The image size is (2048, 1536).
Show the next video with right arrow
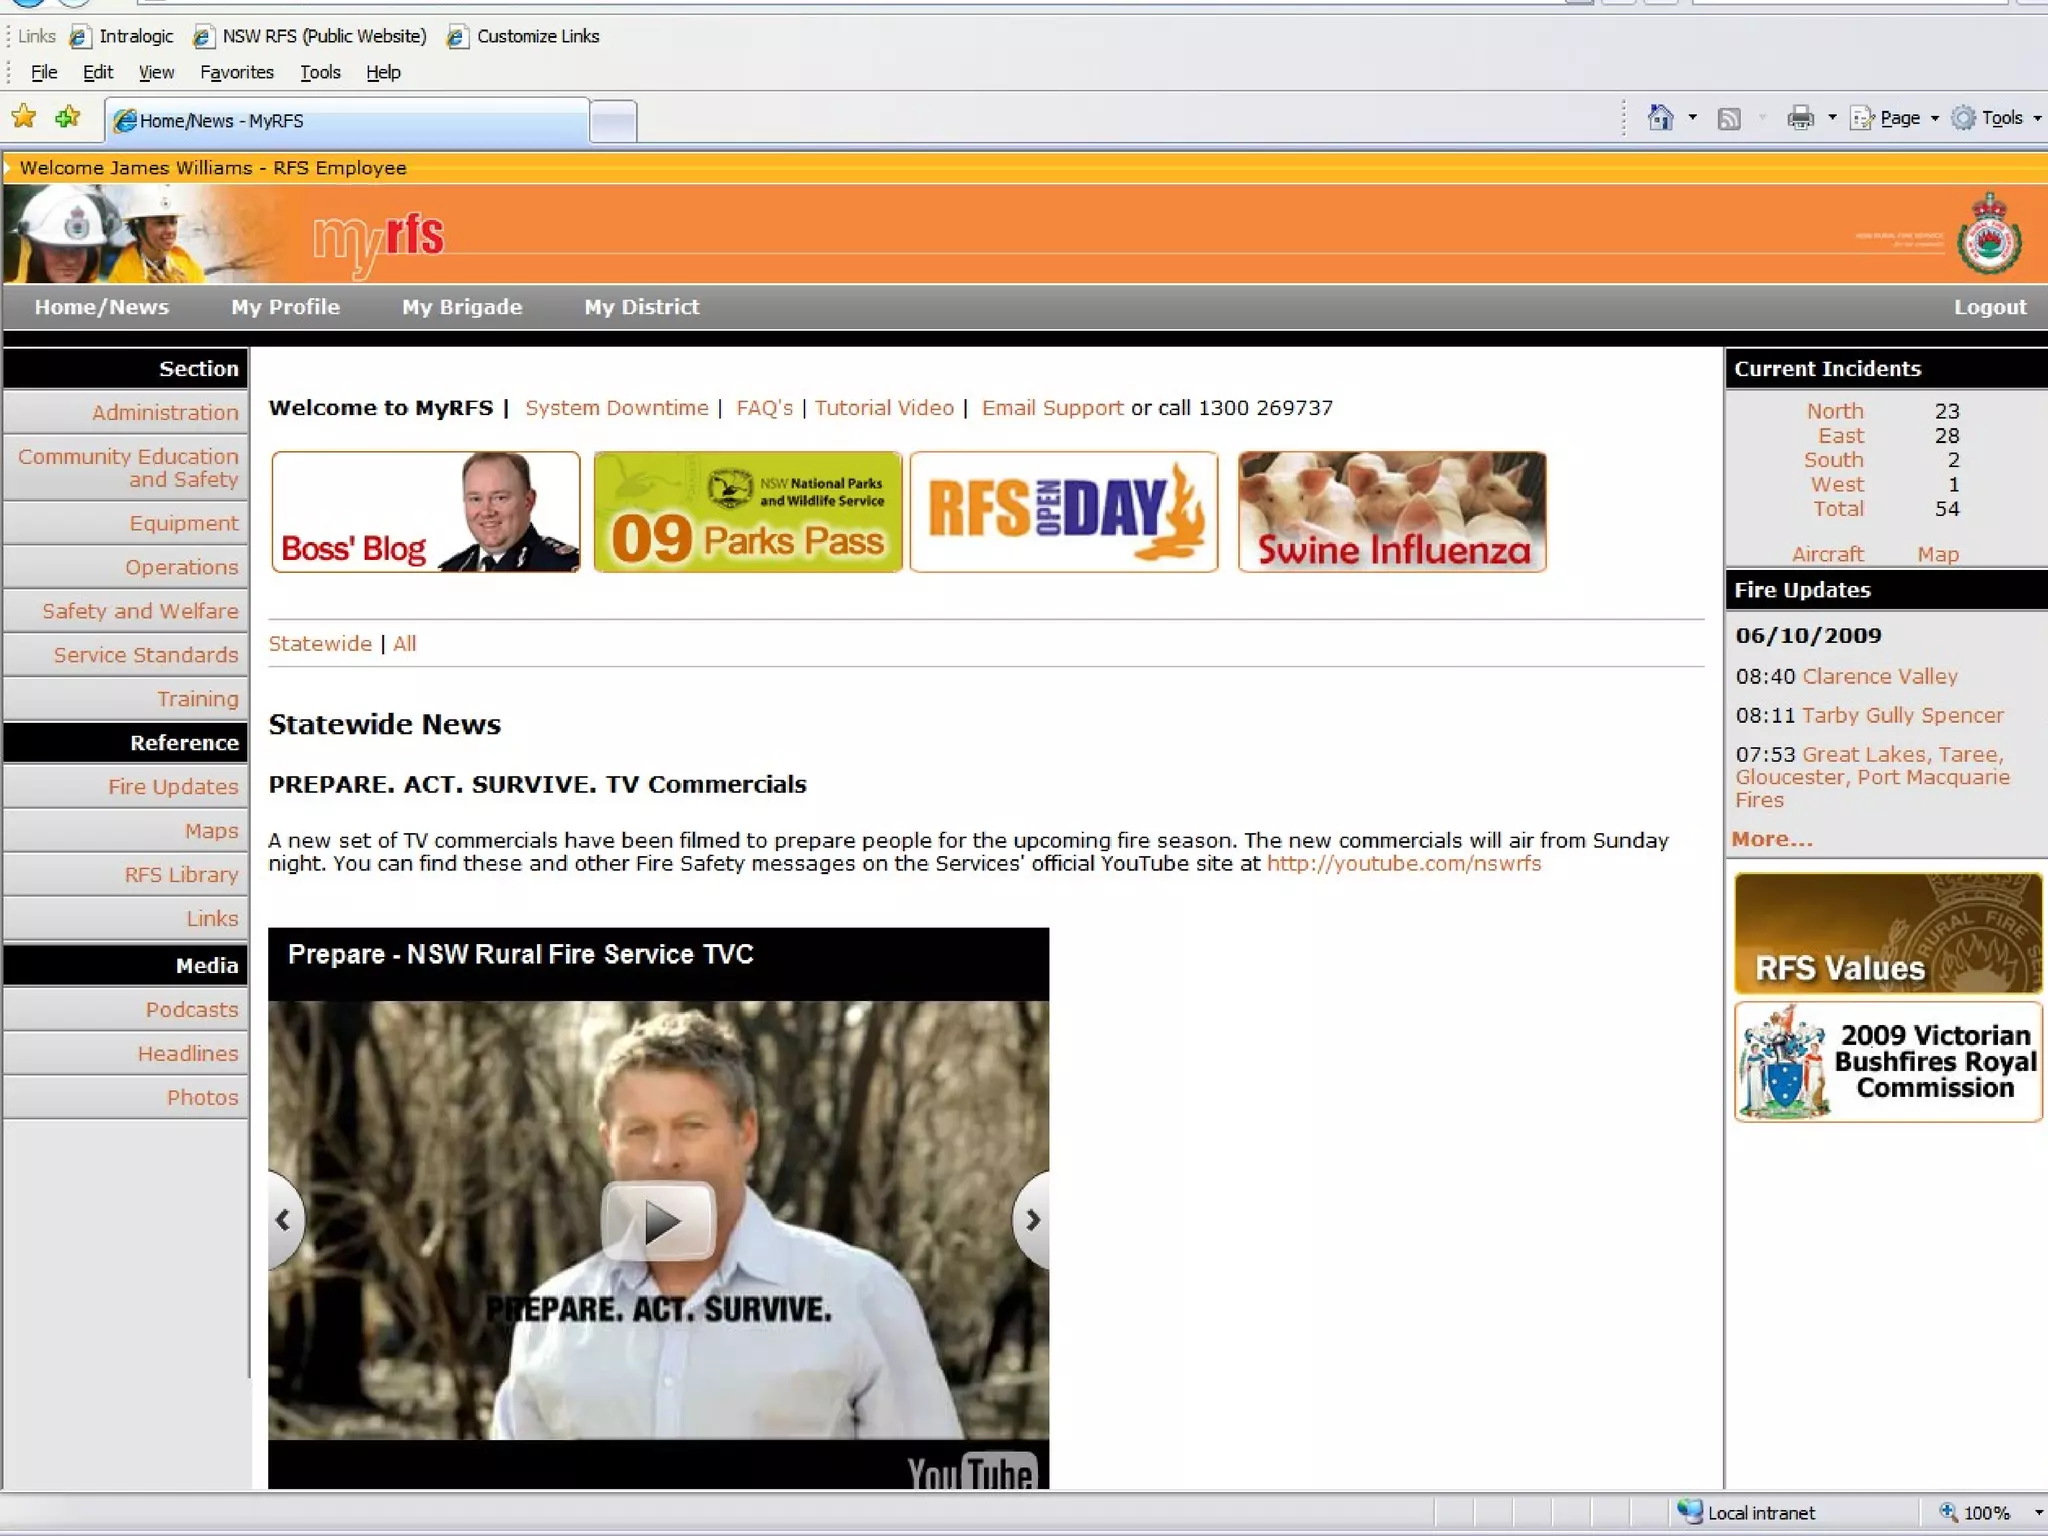(x=1032, y=1220)
